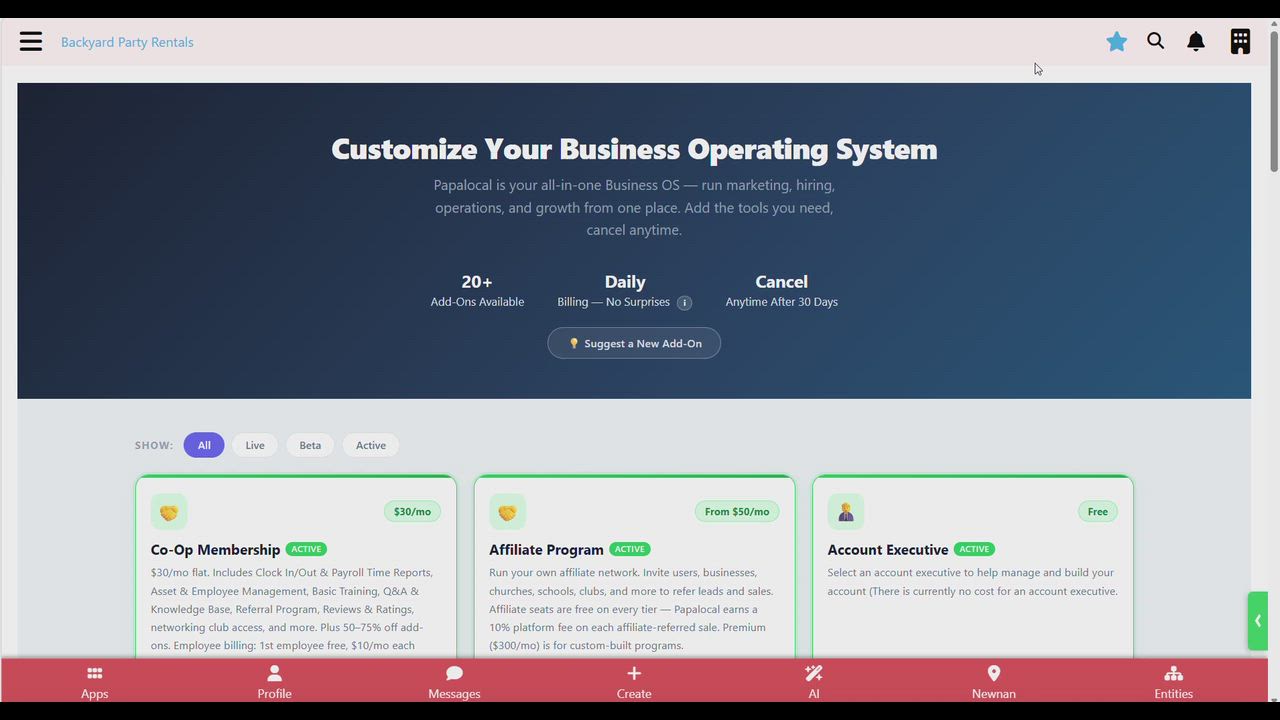Click the Co-Op Membership handshake icon
The image size is (1280, 720).
coord(169,512)
